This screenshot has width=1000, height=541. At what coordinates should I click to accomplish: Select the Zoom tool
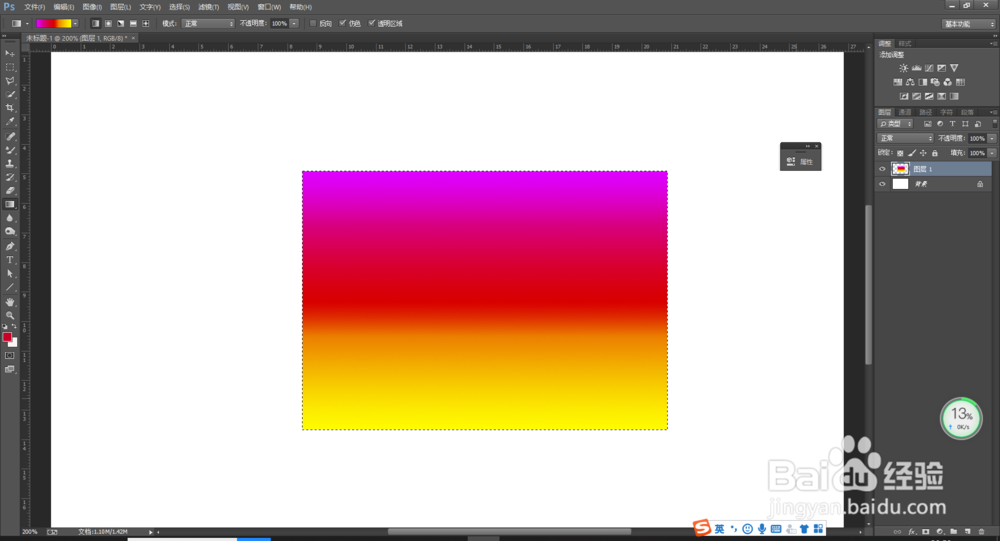click(x=10, y=315)
